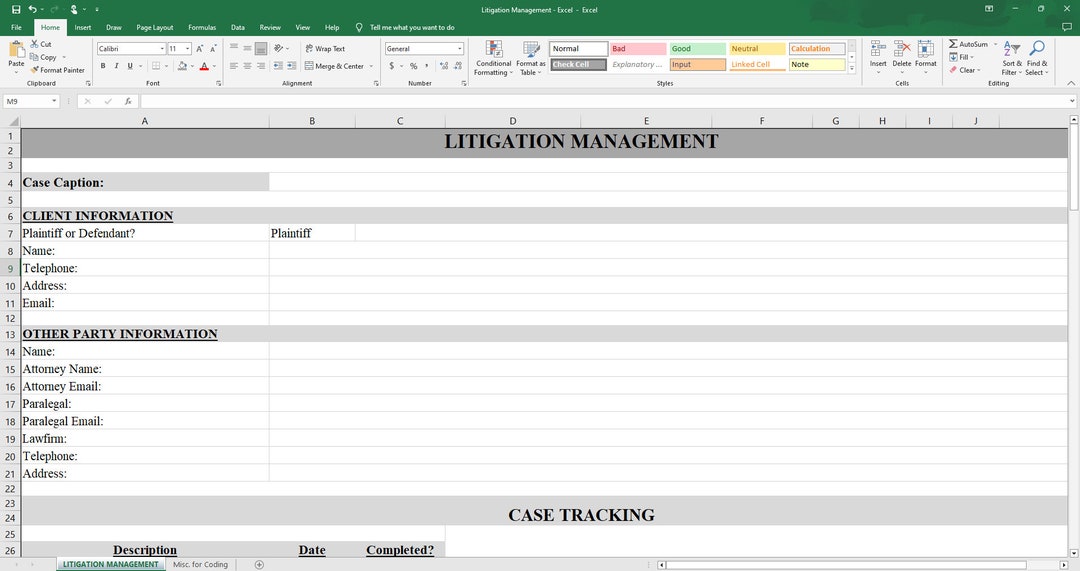Increase the font size

click(x=200, y=49)
